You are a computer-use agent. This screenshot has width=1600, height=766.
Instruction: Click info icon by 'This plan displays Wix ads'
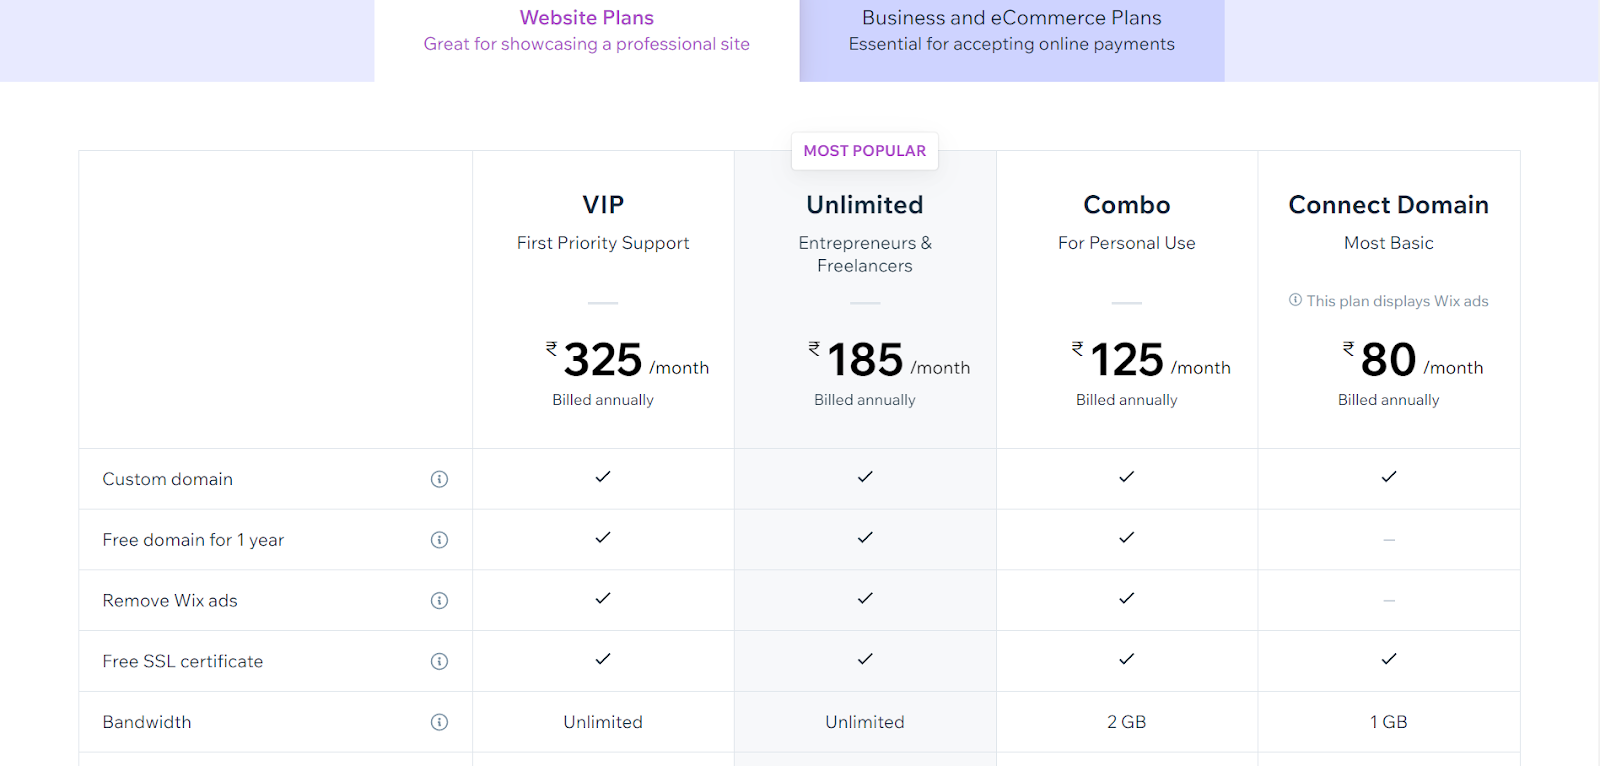(x=1296, y=300)
